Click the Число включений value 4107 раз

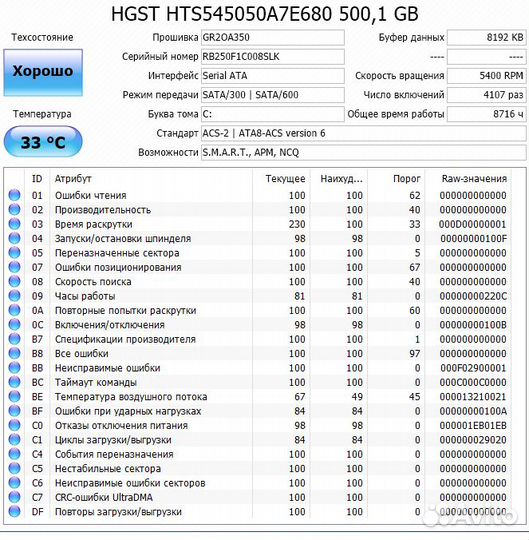point(487,95)
